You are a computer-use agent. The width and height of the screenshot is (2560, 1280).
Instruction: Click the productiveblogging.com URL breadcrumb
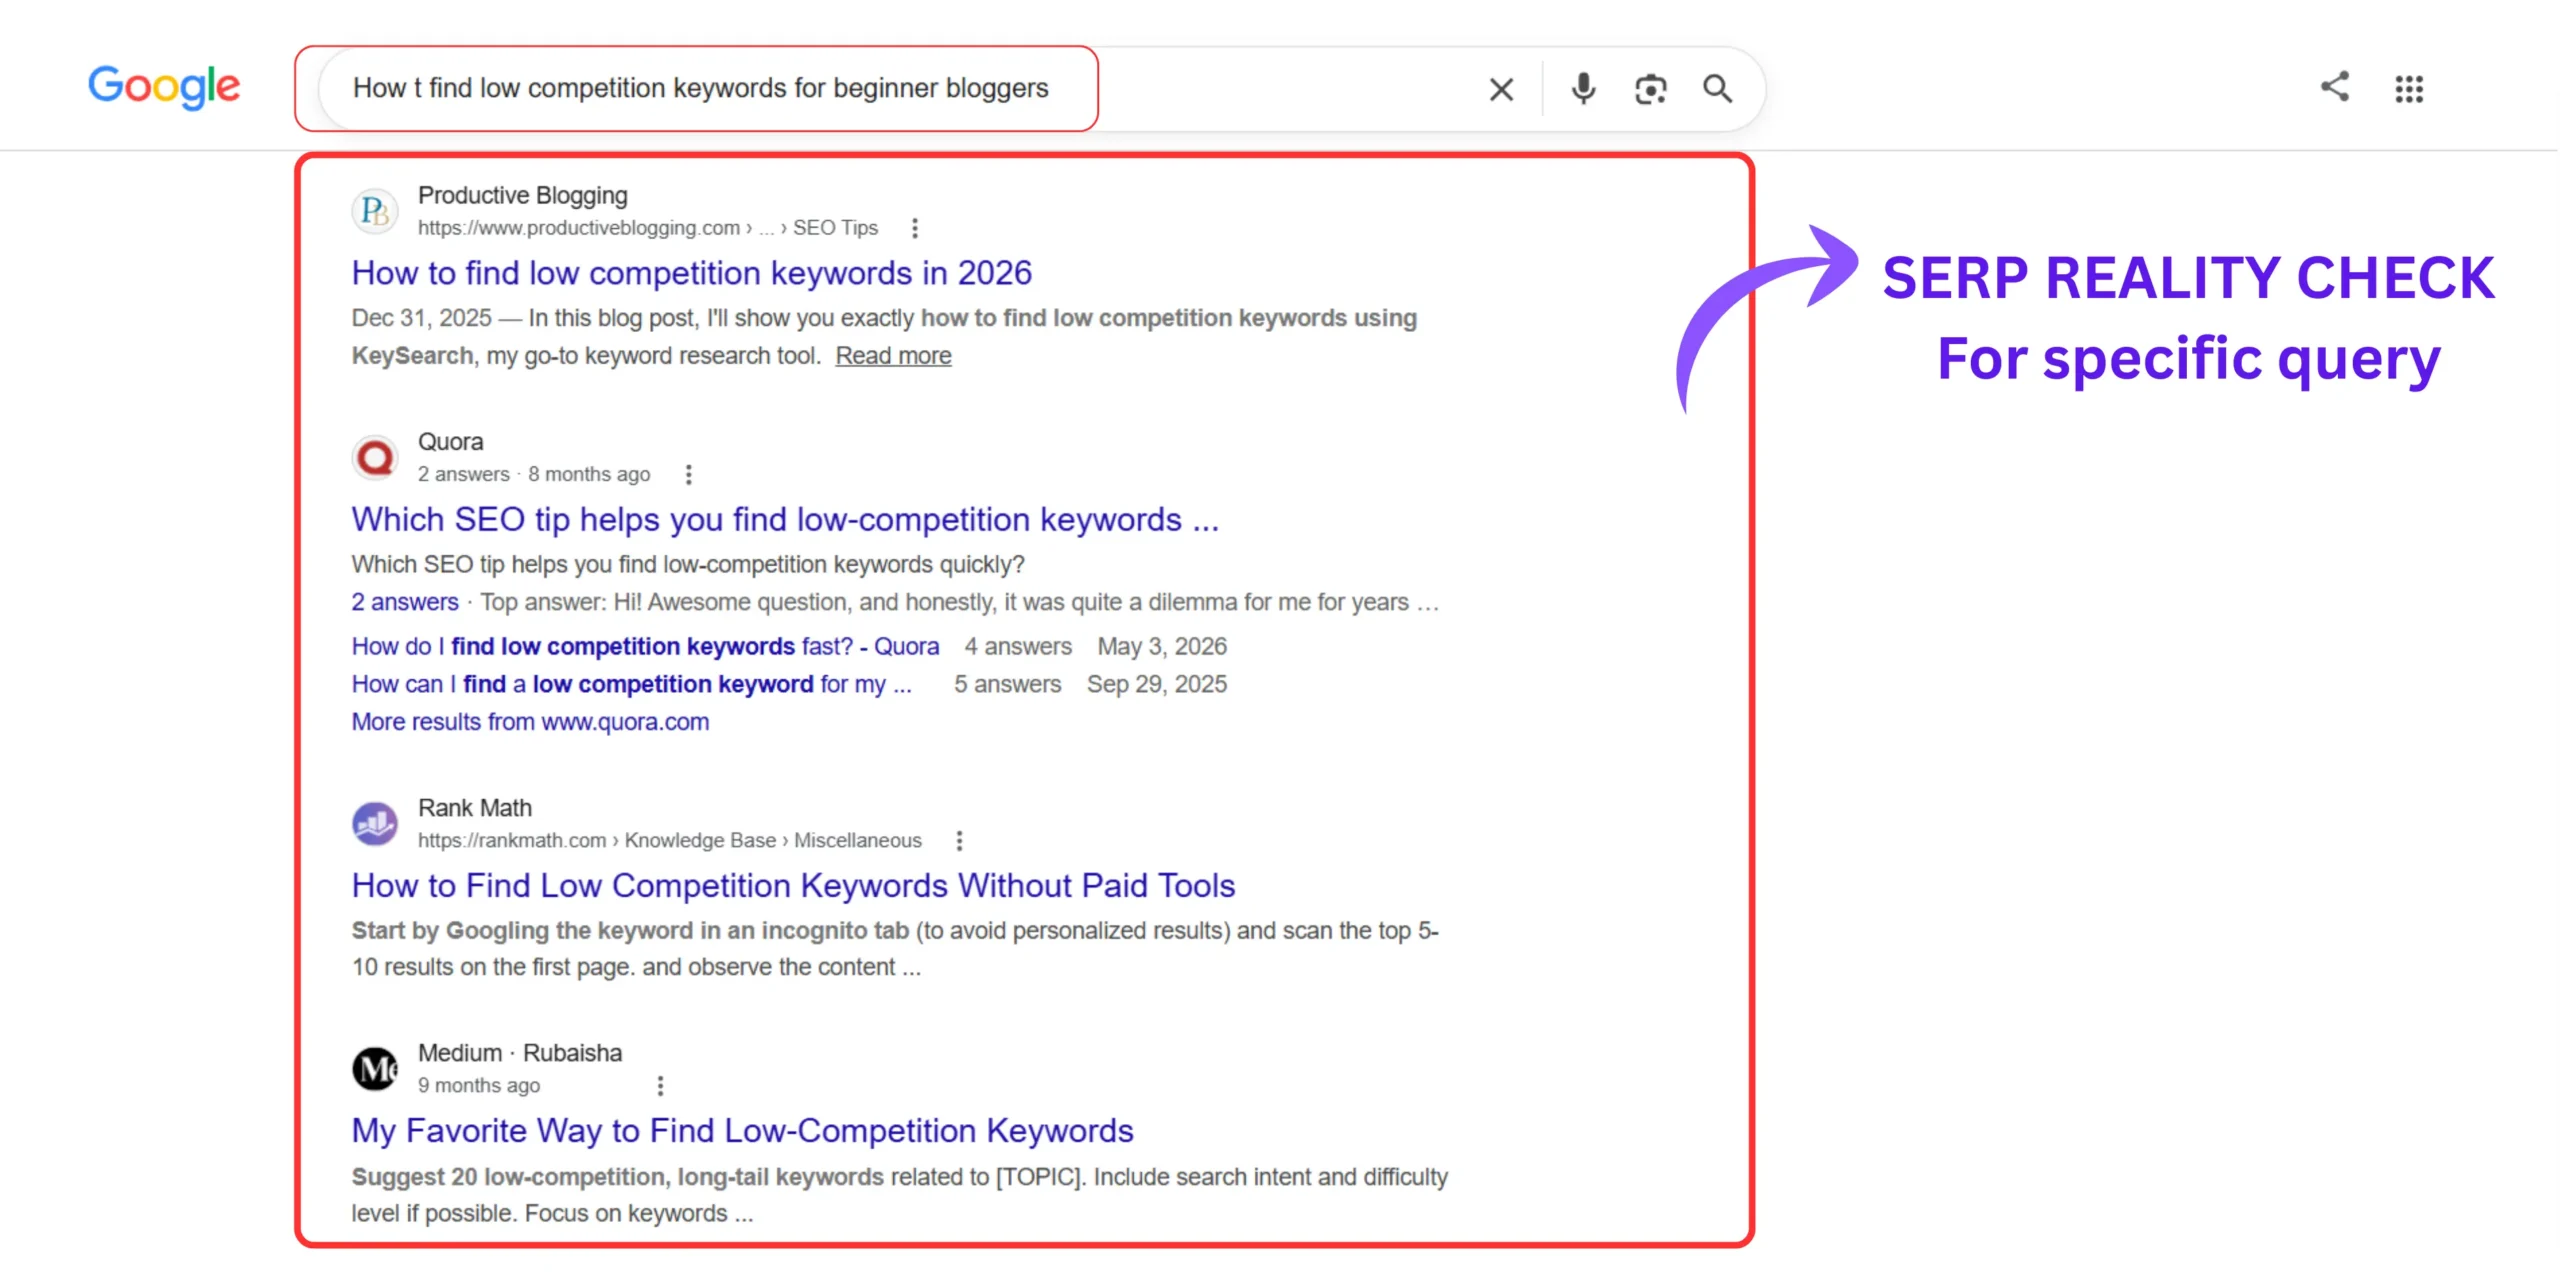pos(647,228)
